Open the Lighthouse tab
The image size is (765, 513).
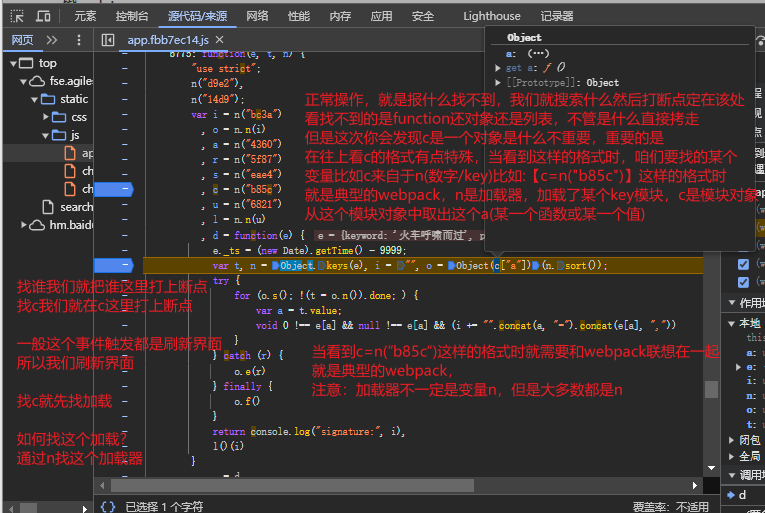point(492,16)
